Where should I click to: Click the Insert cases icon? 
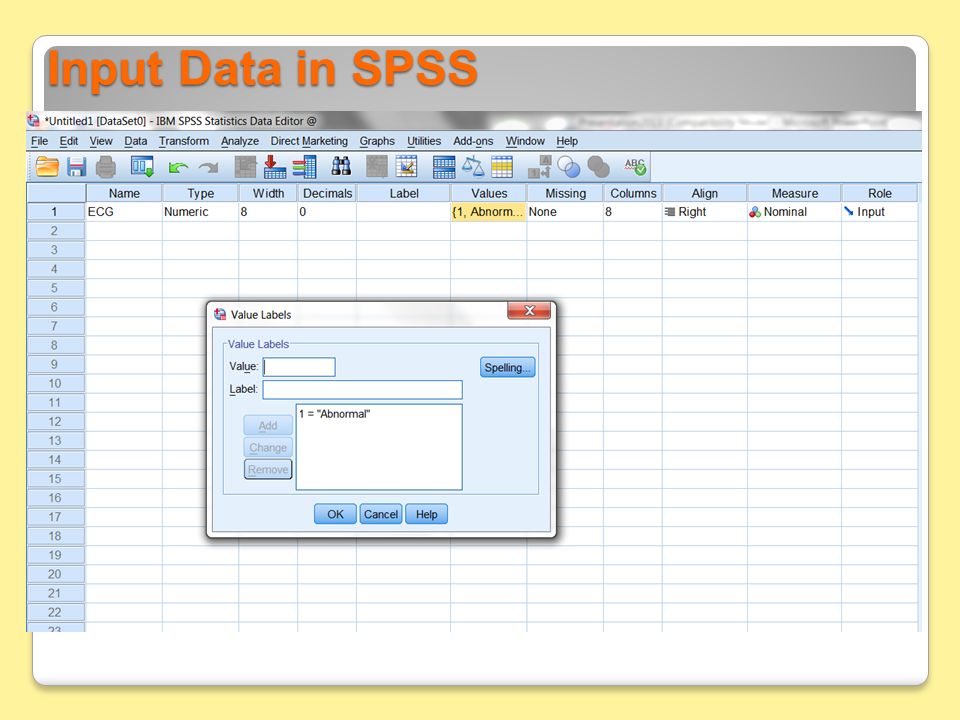[377, 167]
